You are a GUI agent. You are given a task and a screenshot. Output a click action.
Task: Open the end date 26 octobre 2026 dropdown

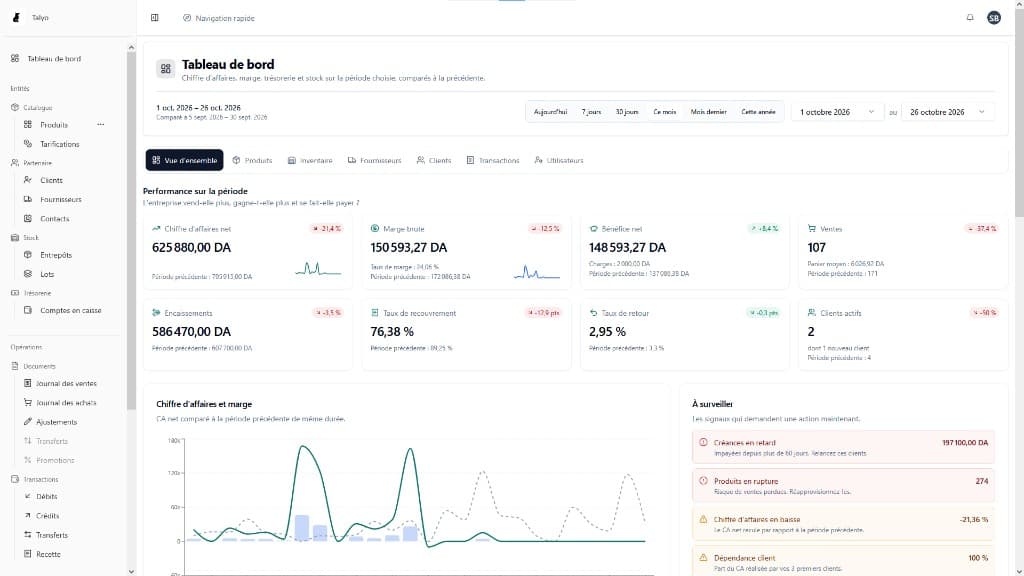click(x=948, y=112)
